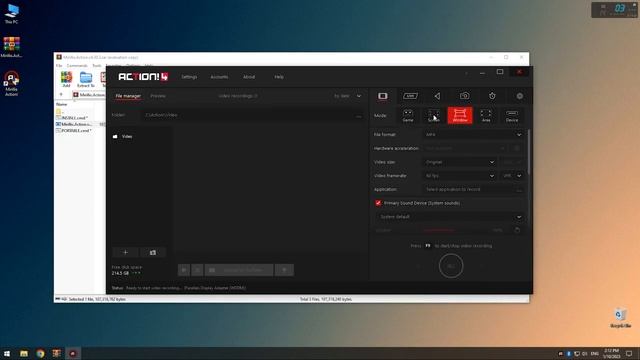Open the About menu in Action!

coord(249,77)
